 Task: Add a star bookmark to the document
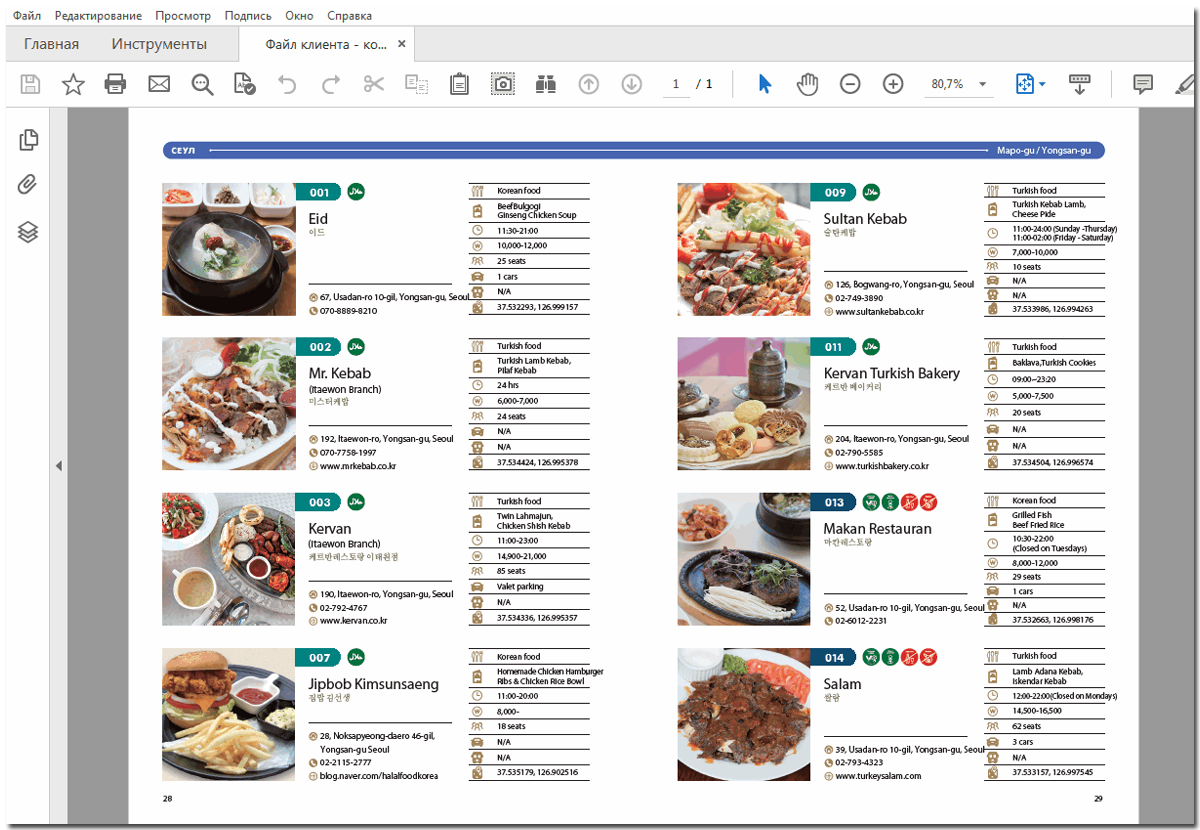(73, 84)
